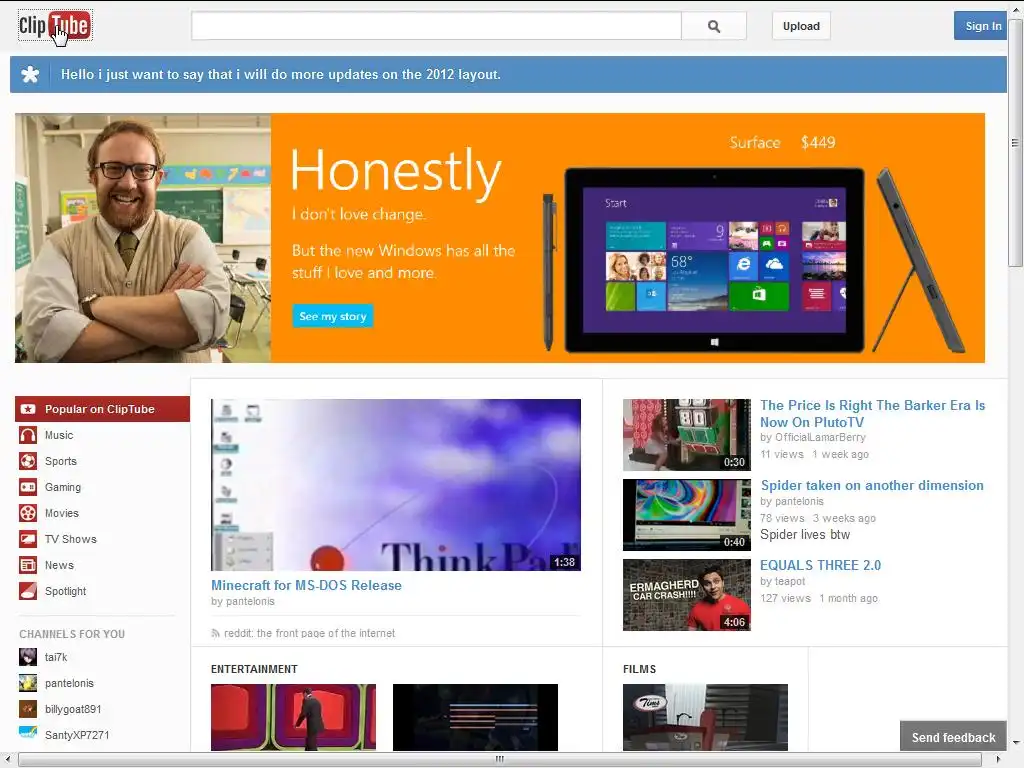The image size is (1024, 768).
Task: Open the Popular on ClipTube section
Action: (x=103, y=409)
